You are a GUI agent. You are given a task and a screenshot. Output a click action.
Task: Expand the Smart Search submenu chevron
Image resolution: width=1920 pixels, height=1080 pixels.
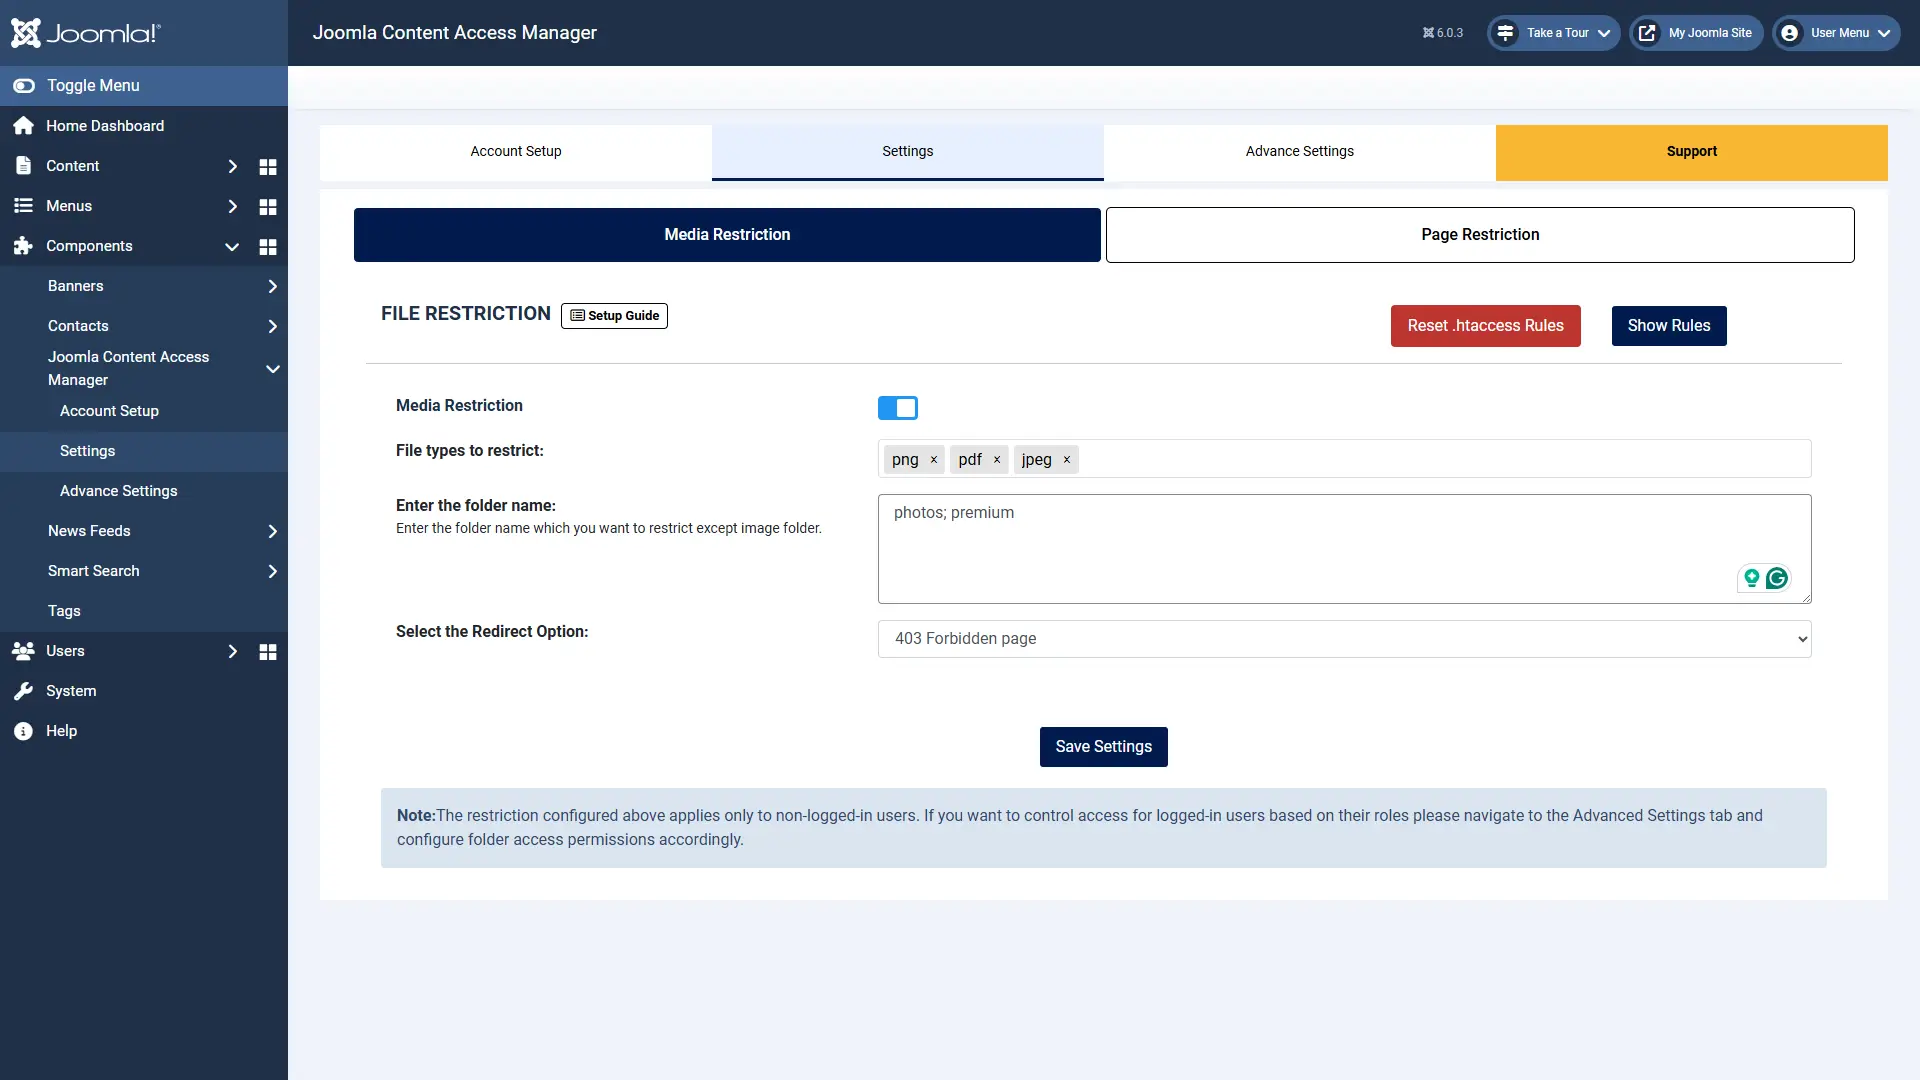point(272,571)
